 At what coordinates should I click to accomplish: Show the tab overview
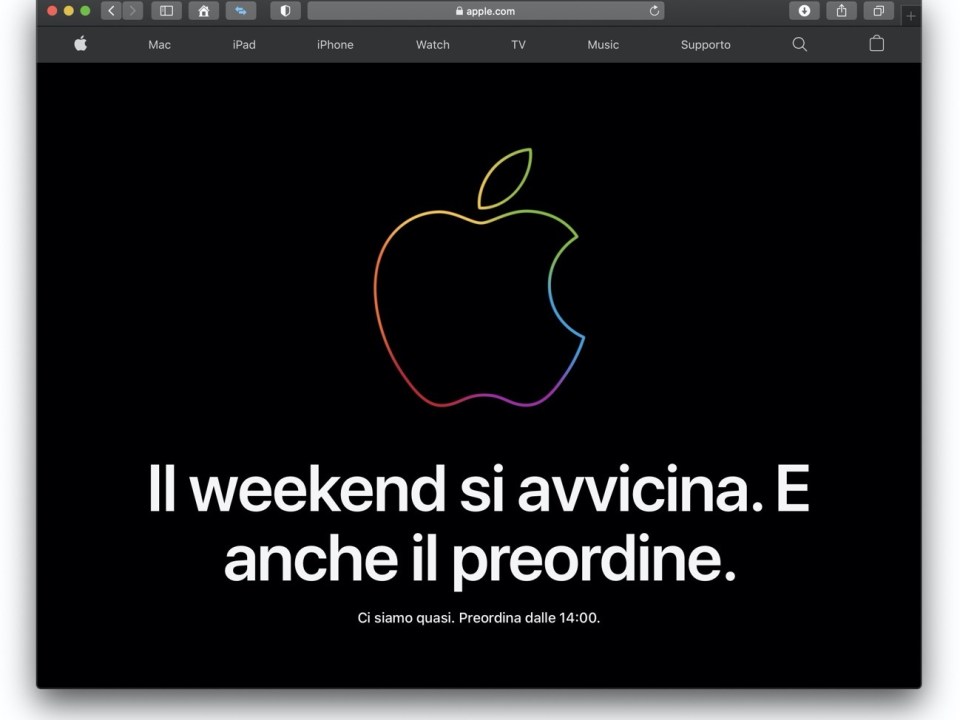coord(879,10)
